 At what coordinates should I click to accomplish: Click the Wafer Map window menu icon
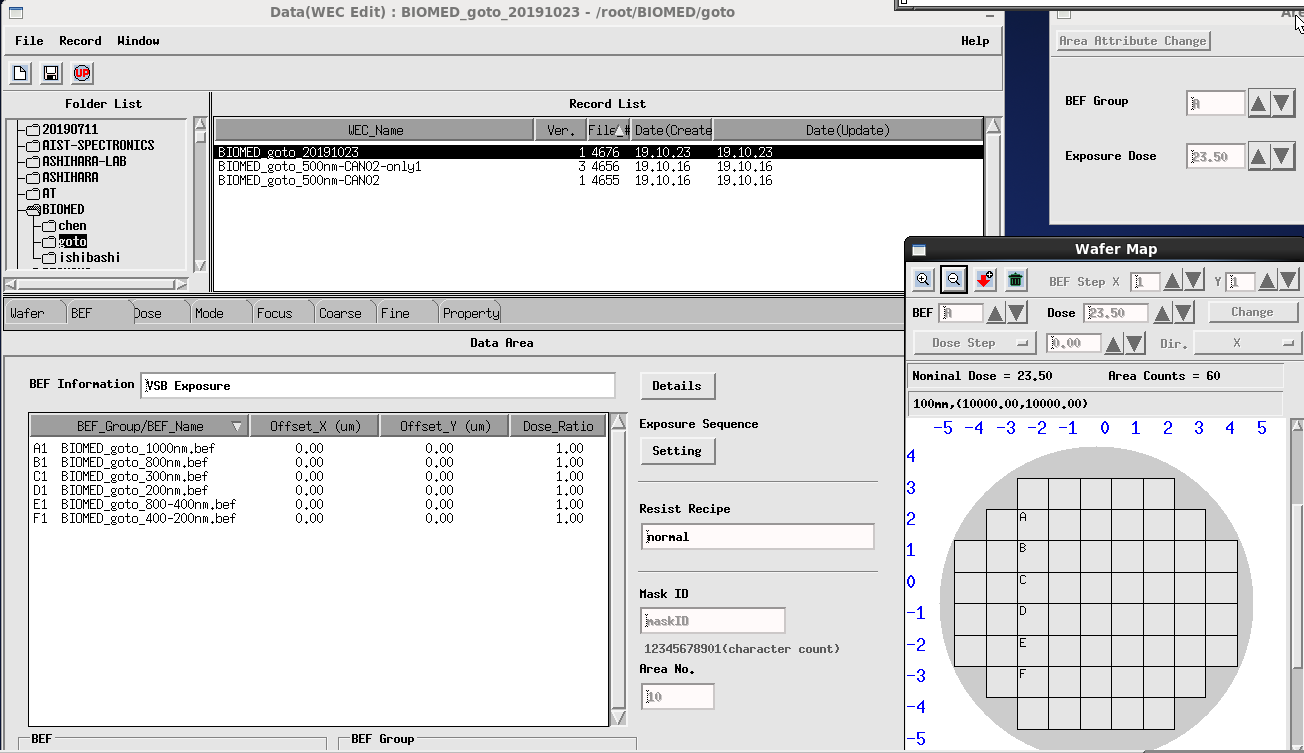[920, 250]
